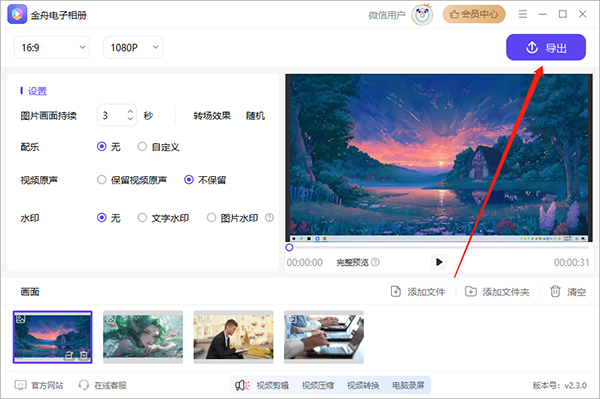Click replace icon on first thumbnail

69,355
